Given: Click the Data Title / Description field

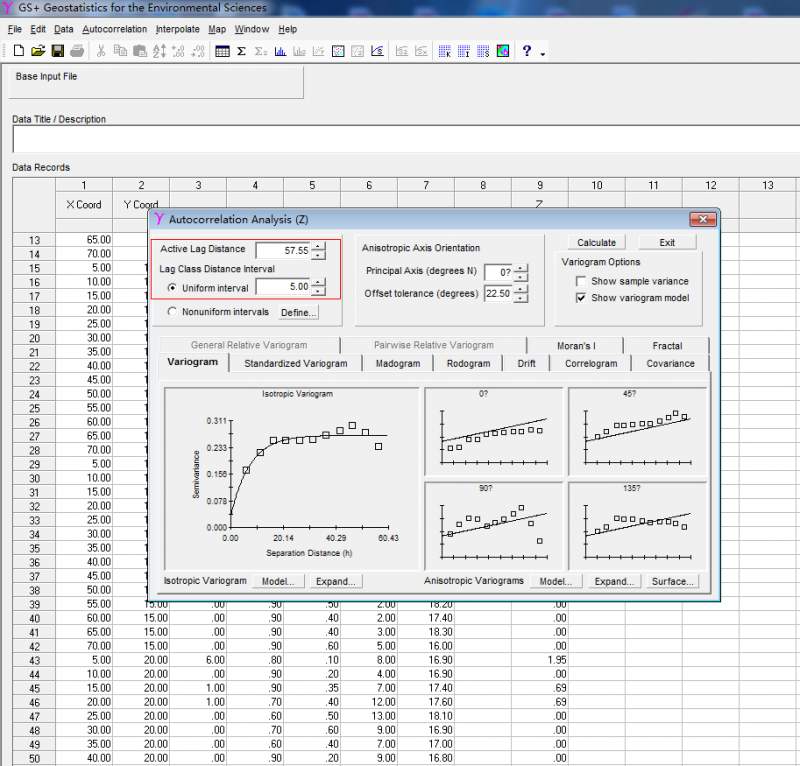Looking at the screenshot, I should tap(400, 139).
